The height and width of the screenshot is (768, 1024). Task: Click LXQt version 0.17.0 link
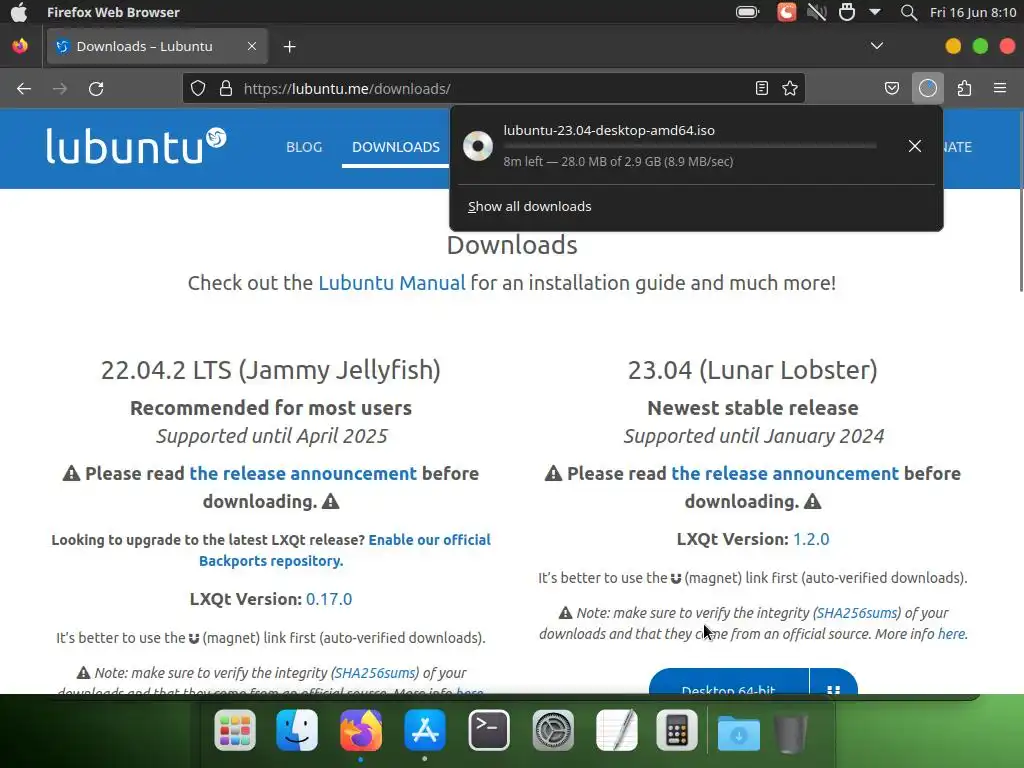[329, 599]
